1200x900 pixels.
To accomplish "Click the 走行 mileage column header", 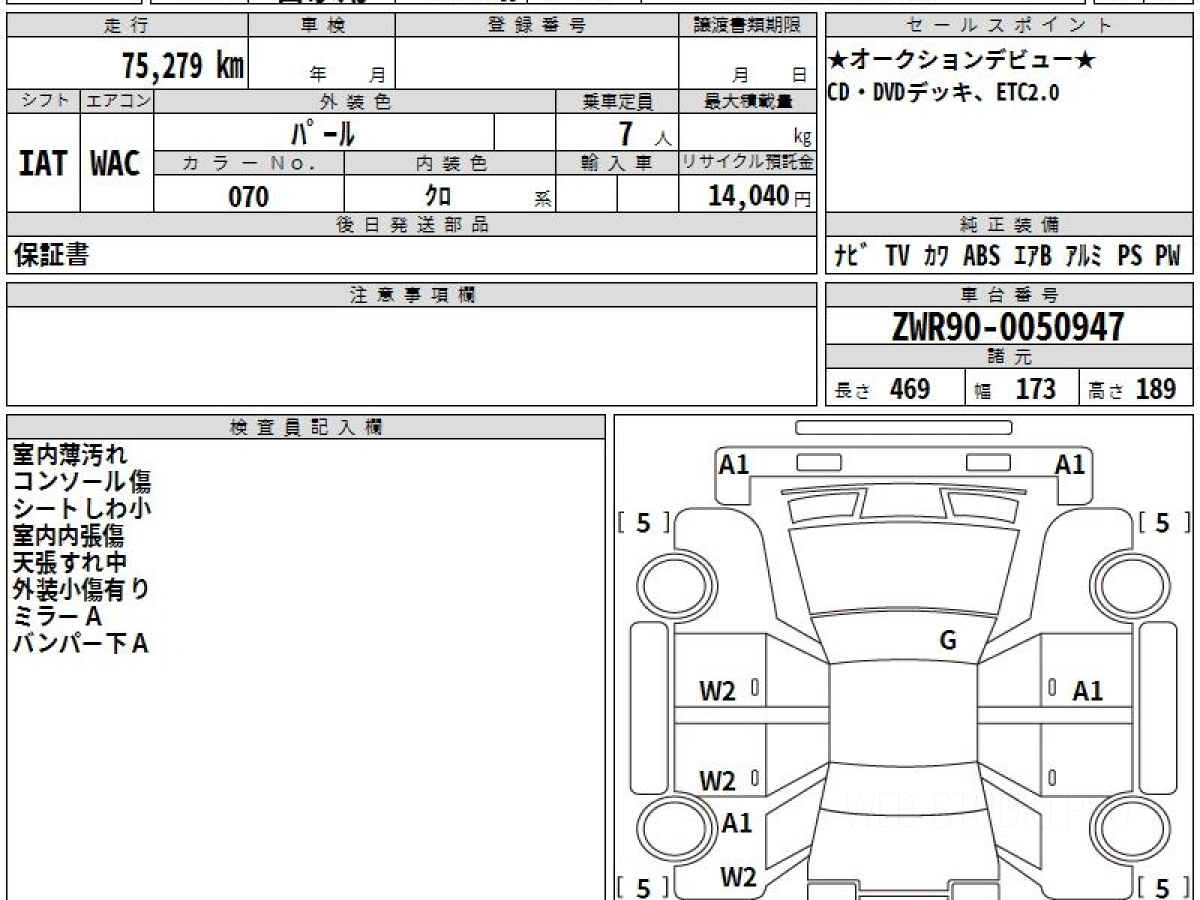I will point(126,26).
